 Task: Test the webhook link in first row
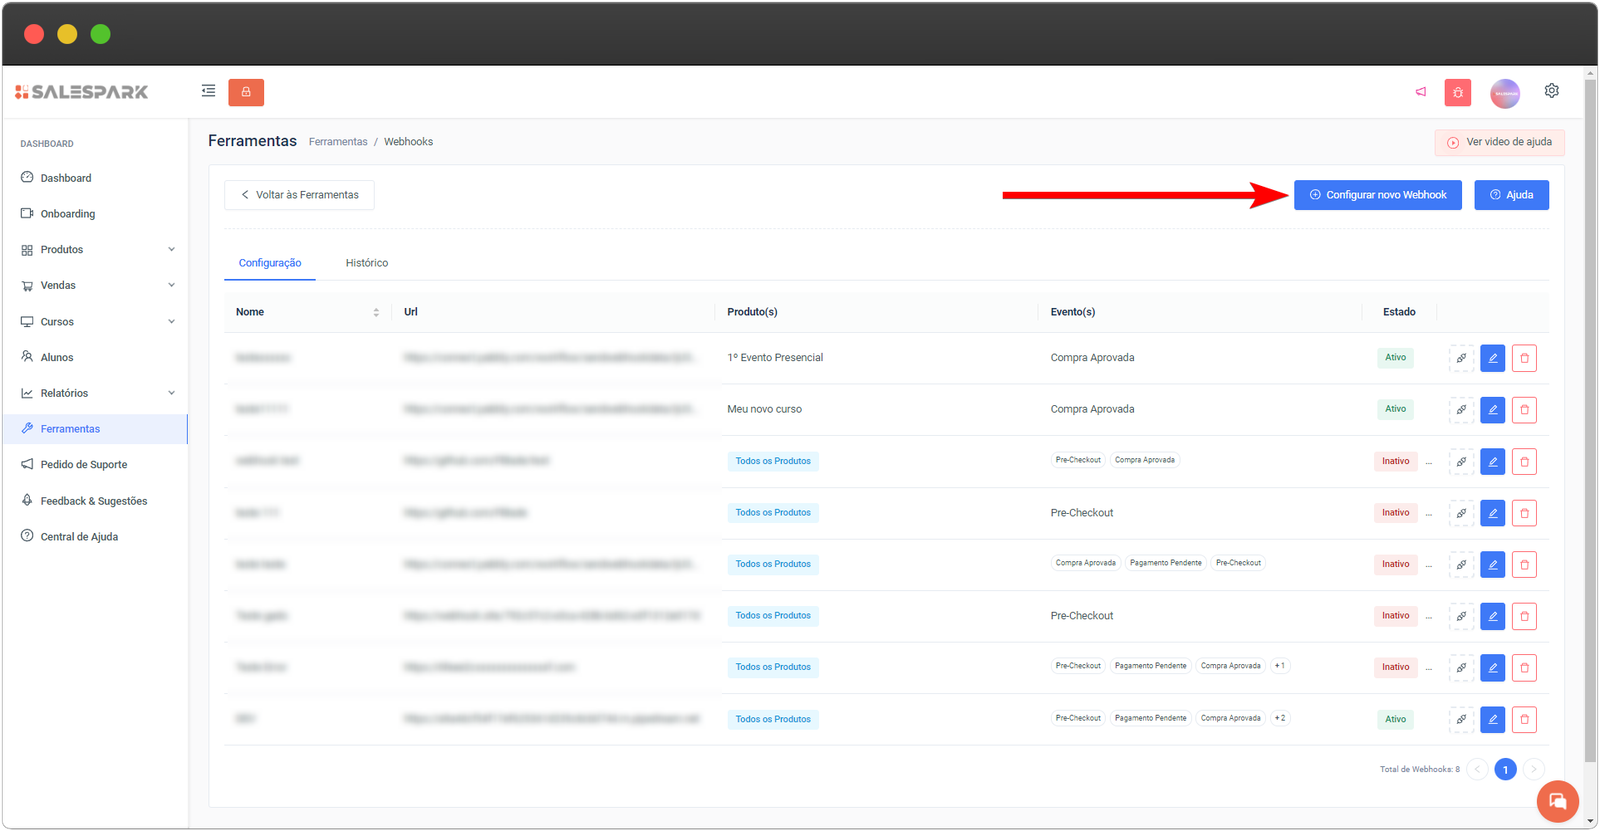1461,358
